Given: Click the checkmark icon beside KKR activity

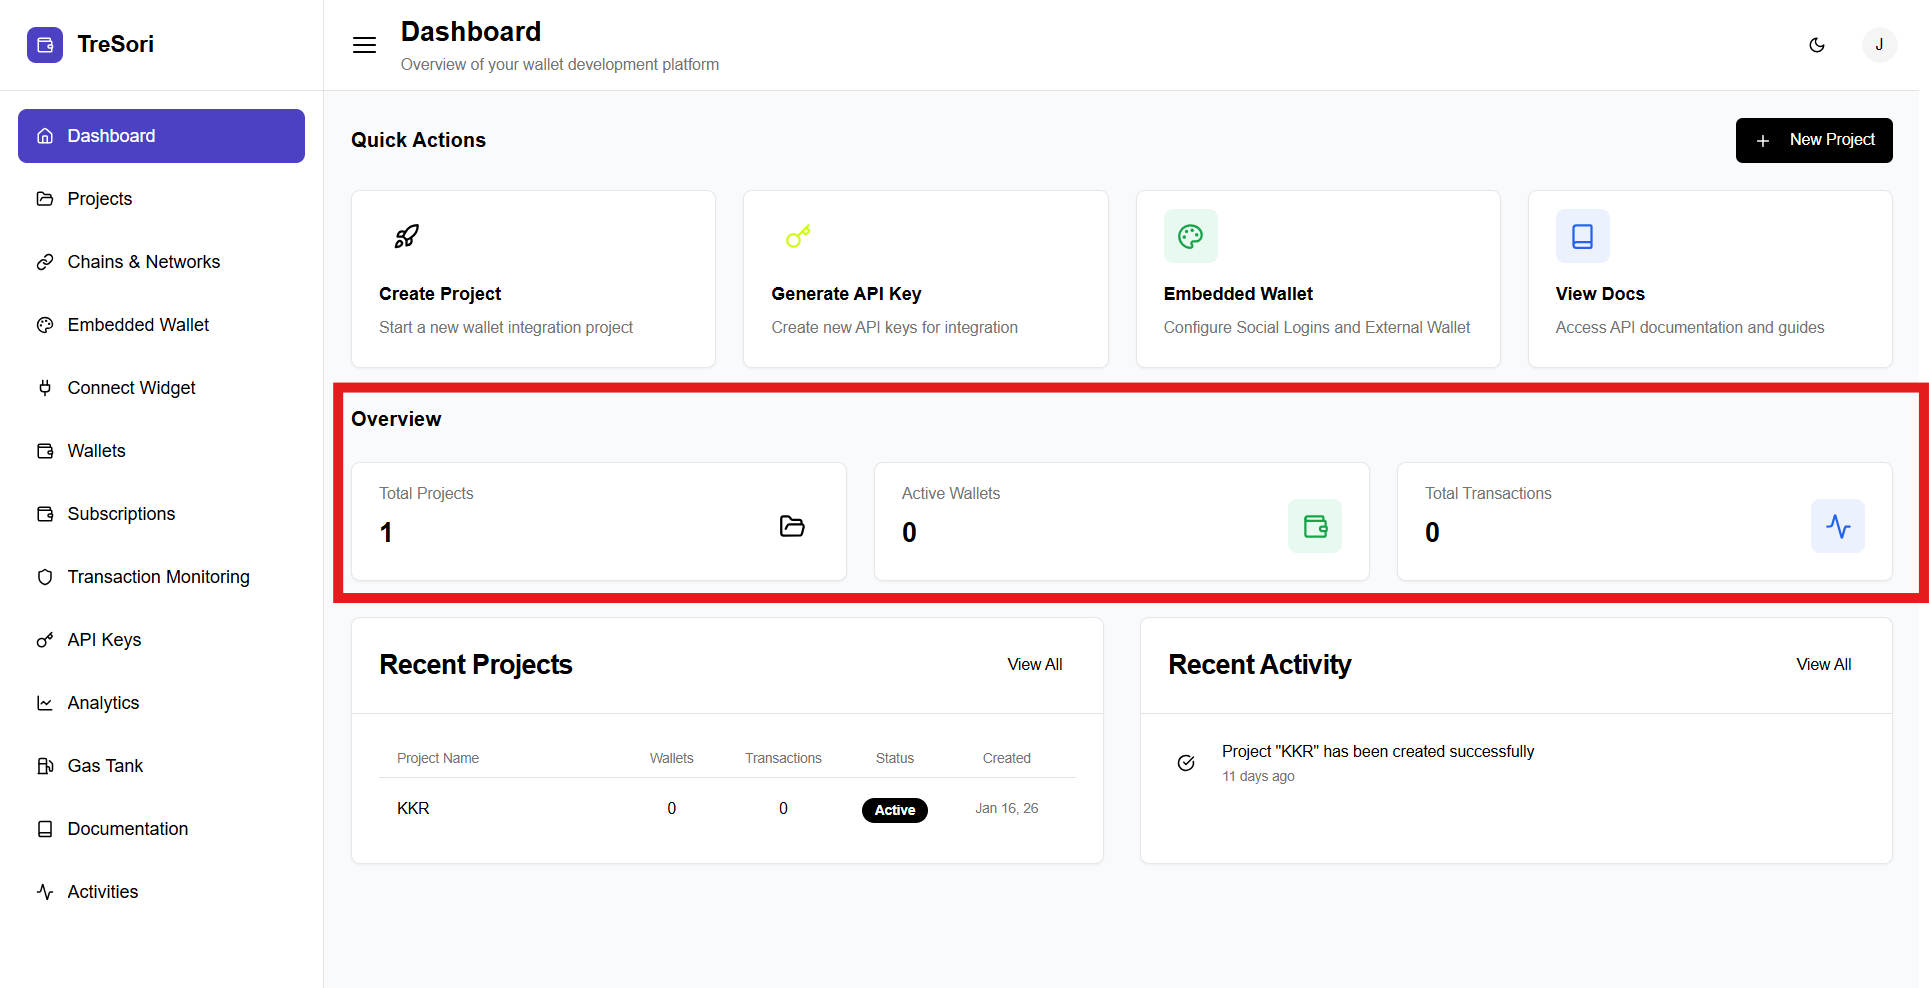Looking at the screenshot, I should (x=1186, y=763).
